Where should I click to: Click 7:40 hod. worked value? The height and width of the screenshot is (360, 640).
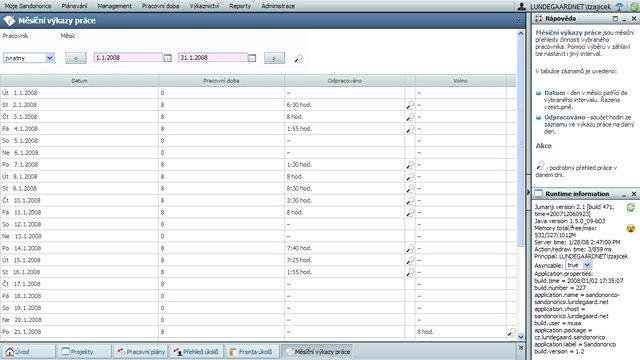[x=299, y=248]
